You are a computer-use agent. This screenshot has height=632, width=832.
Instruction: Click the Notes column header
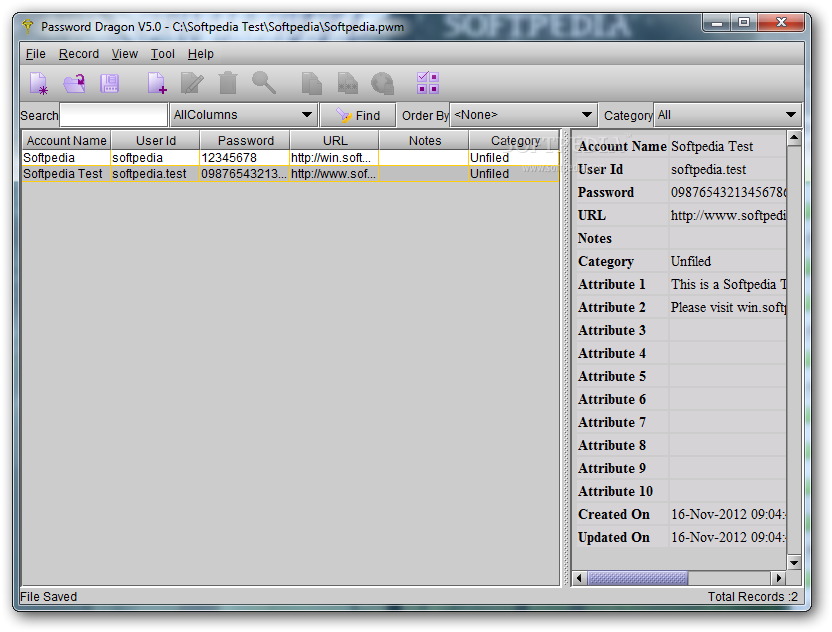pos(424,141)
